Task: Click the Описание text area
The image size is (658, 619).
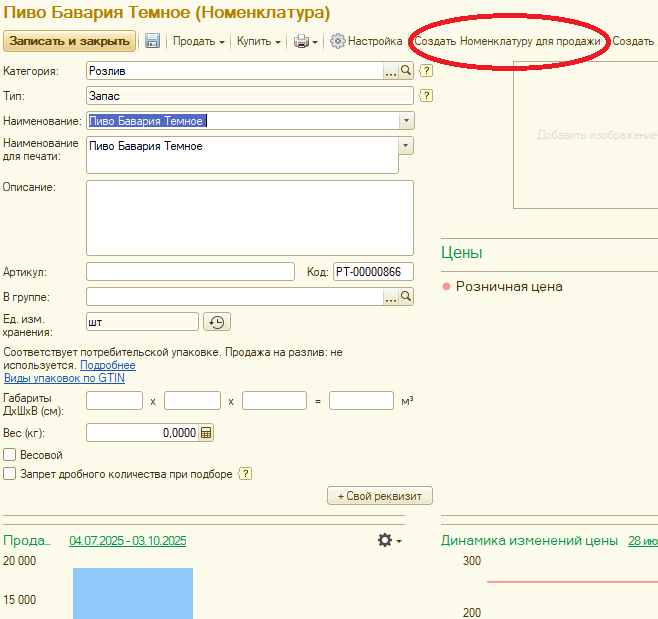Action: 250,218
